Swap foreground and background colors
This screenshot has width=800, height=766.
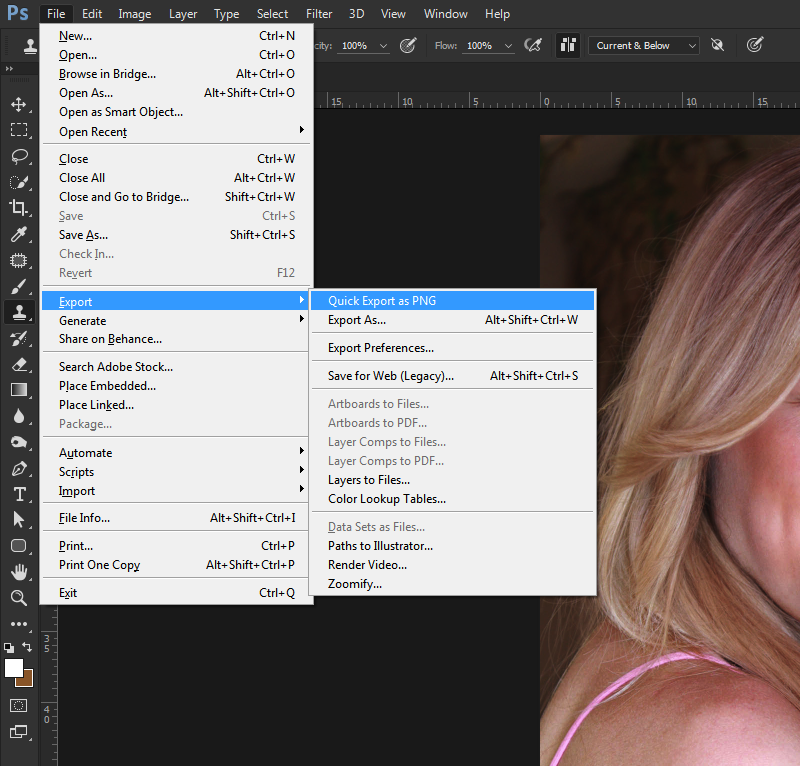pyautogui.click(x=27, y=648)
